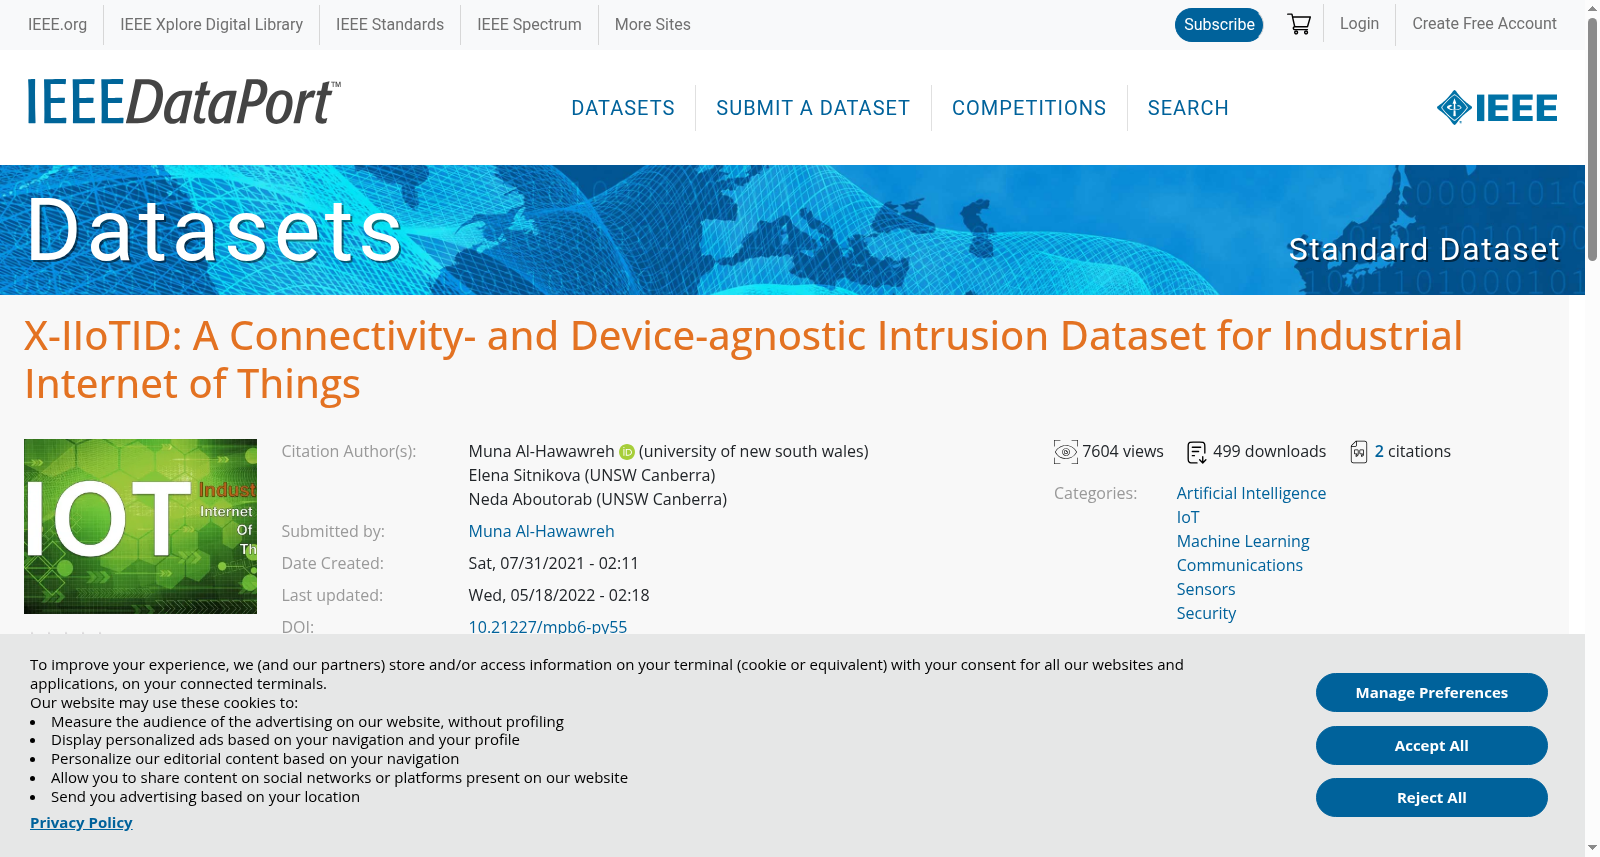Open Communications category link

(x=1240, y=566)
